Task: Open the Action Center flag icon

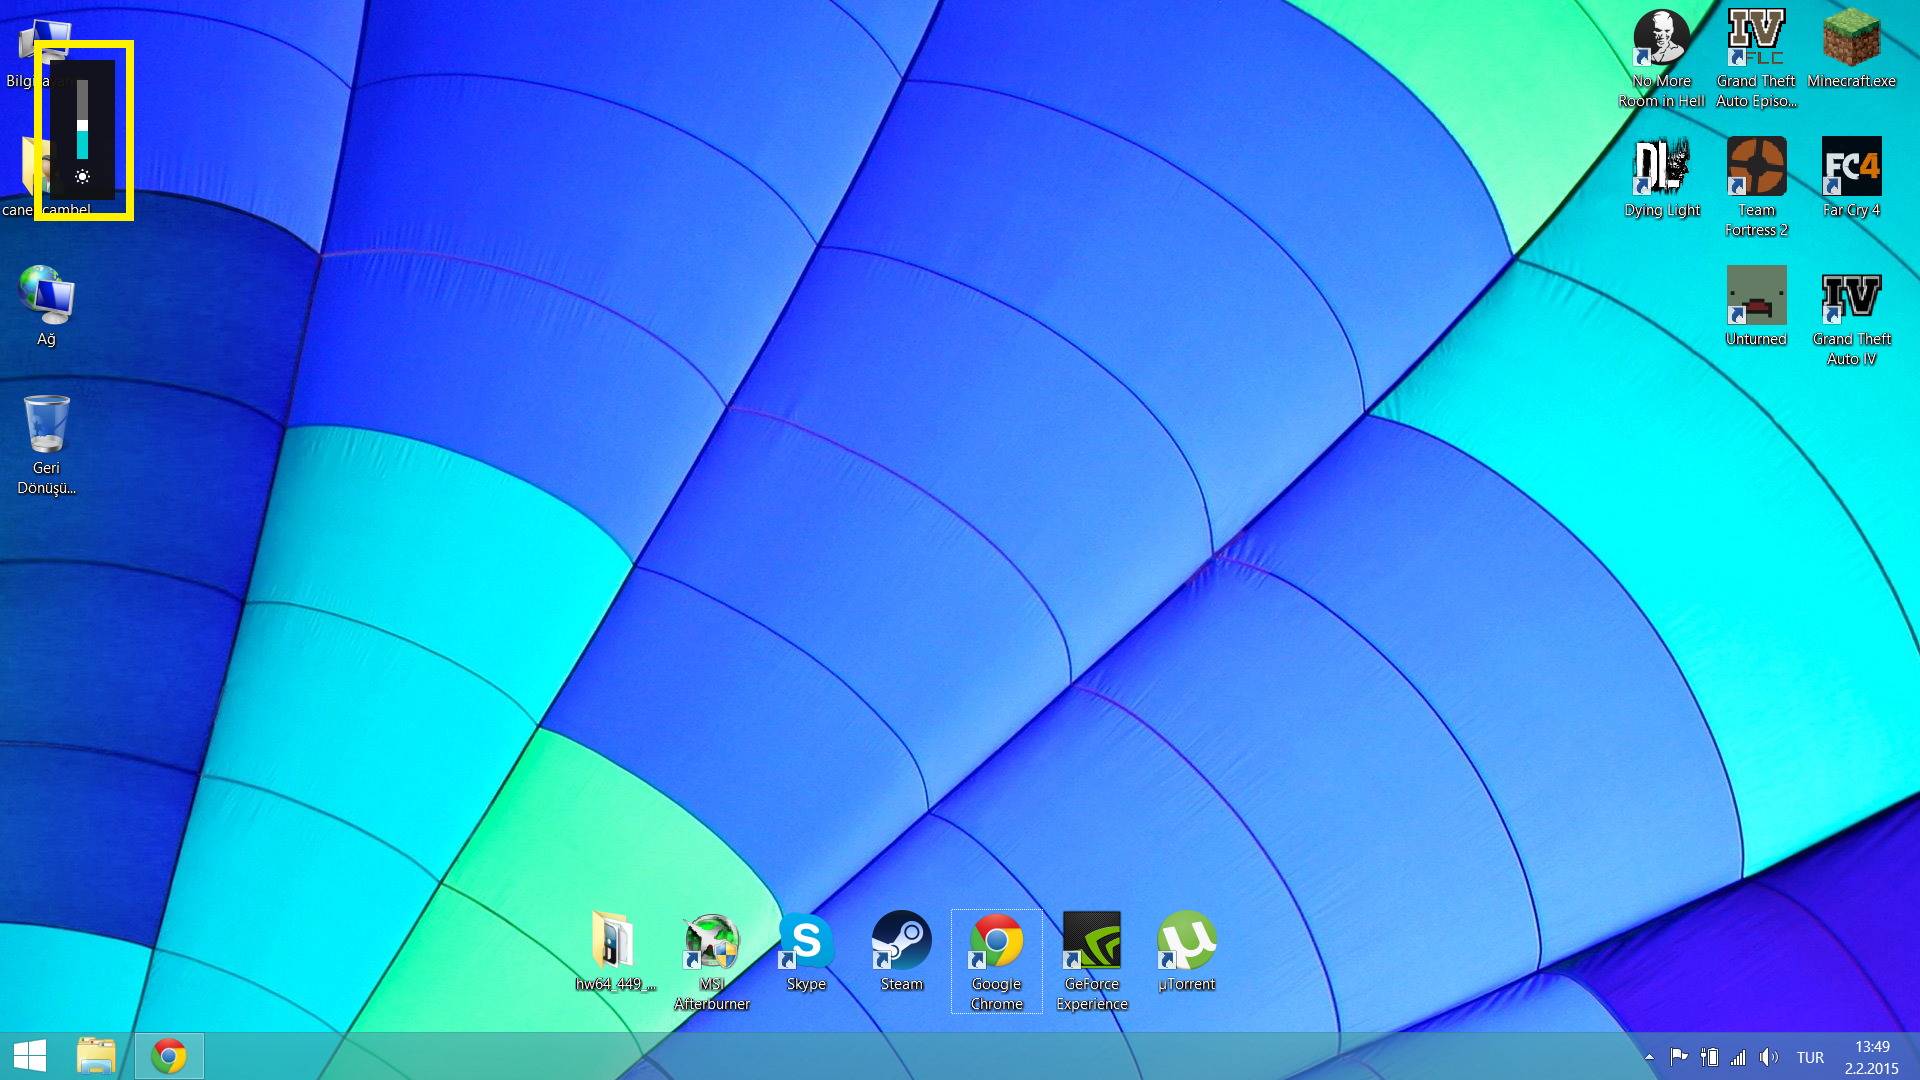Action: point(1679,1057)
